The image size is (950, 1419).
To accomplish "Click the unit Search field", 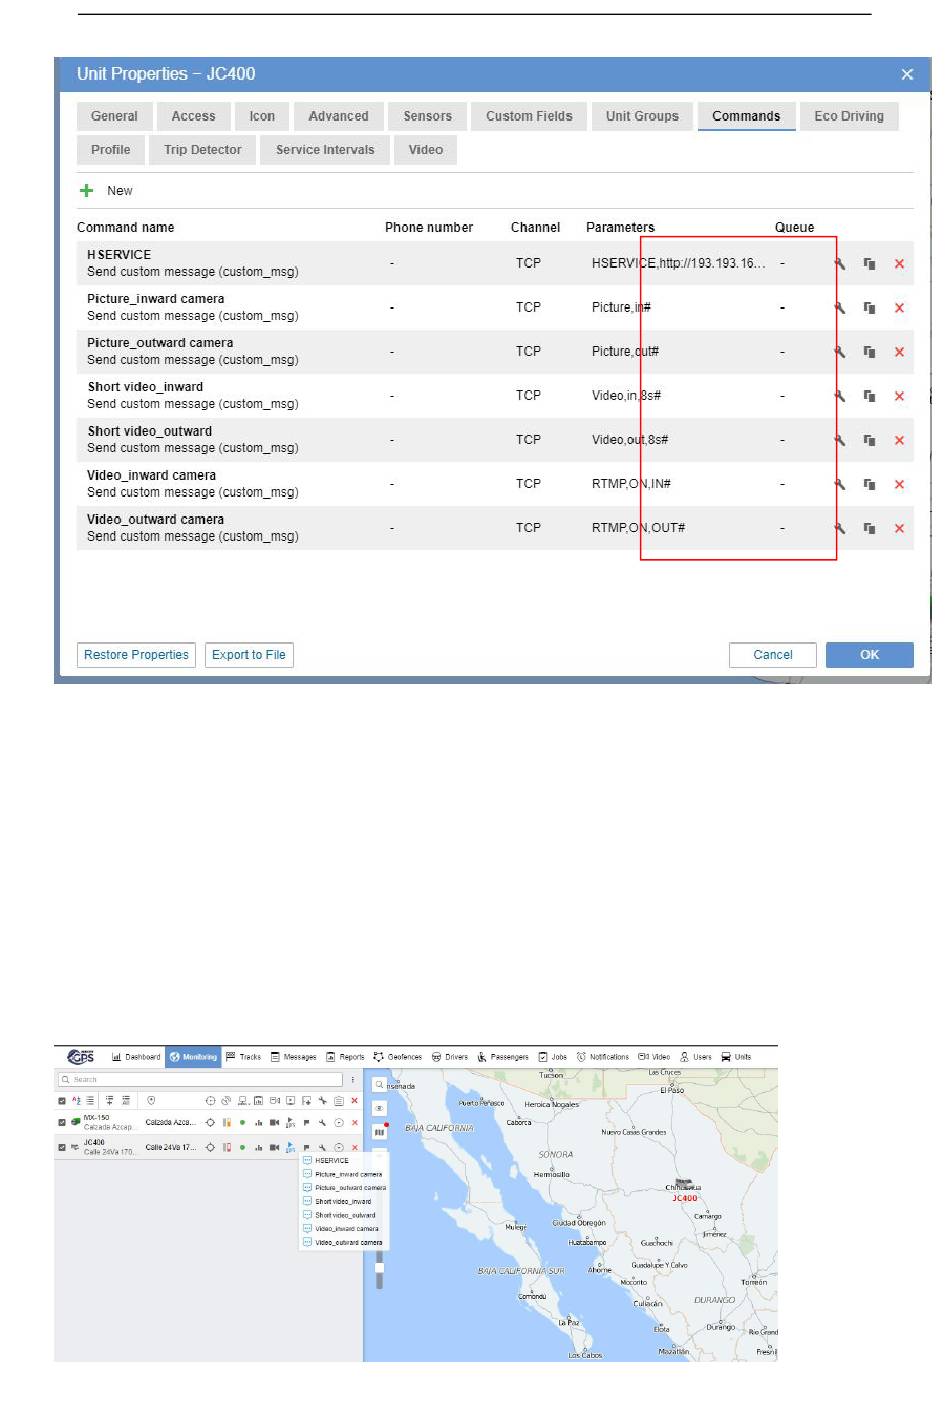I will 200,1080.
